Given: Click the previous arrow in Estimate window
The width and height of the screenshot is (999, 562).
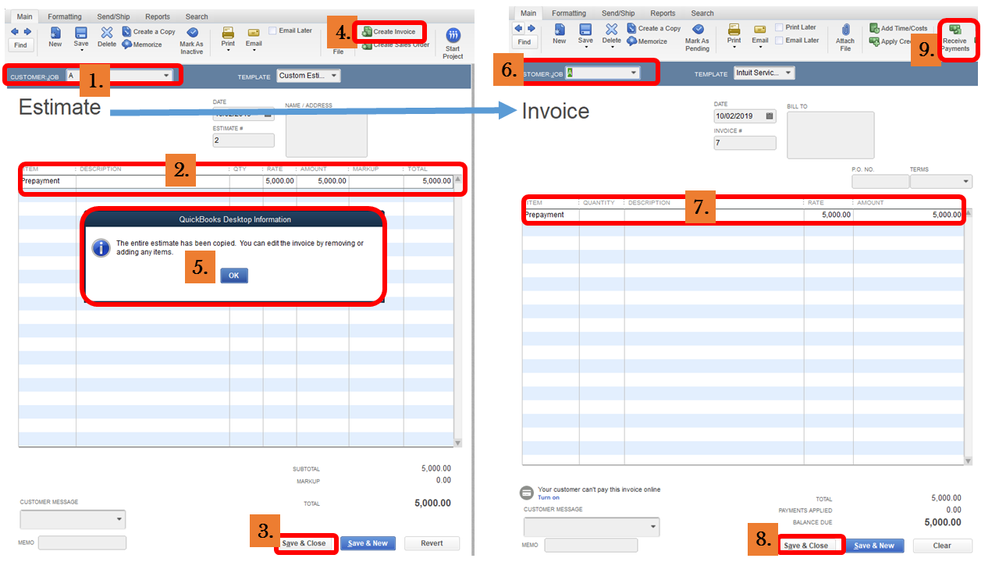Looking at the screenshot, I should 15,31.
